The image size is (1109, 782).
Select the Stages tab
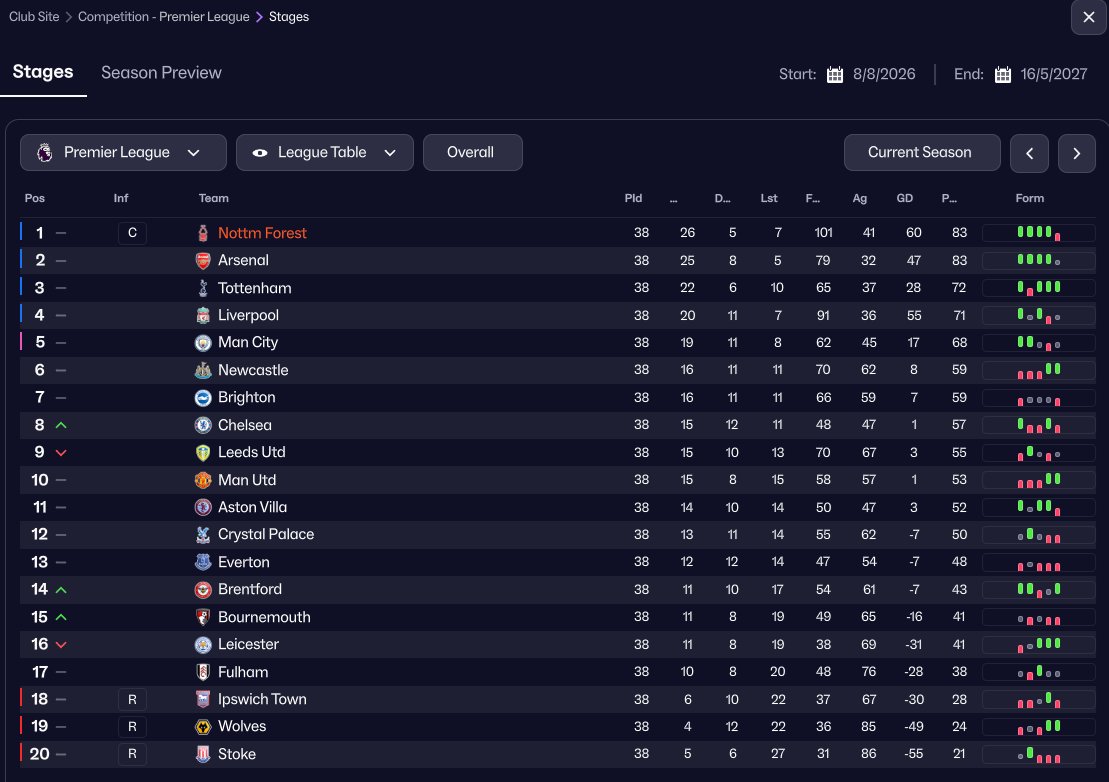pos(43,73)
